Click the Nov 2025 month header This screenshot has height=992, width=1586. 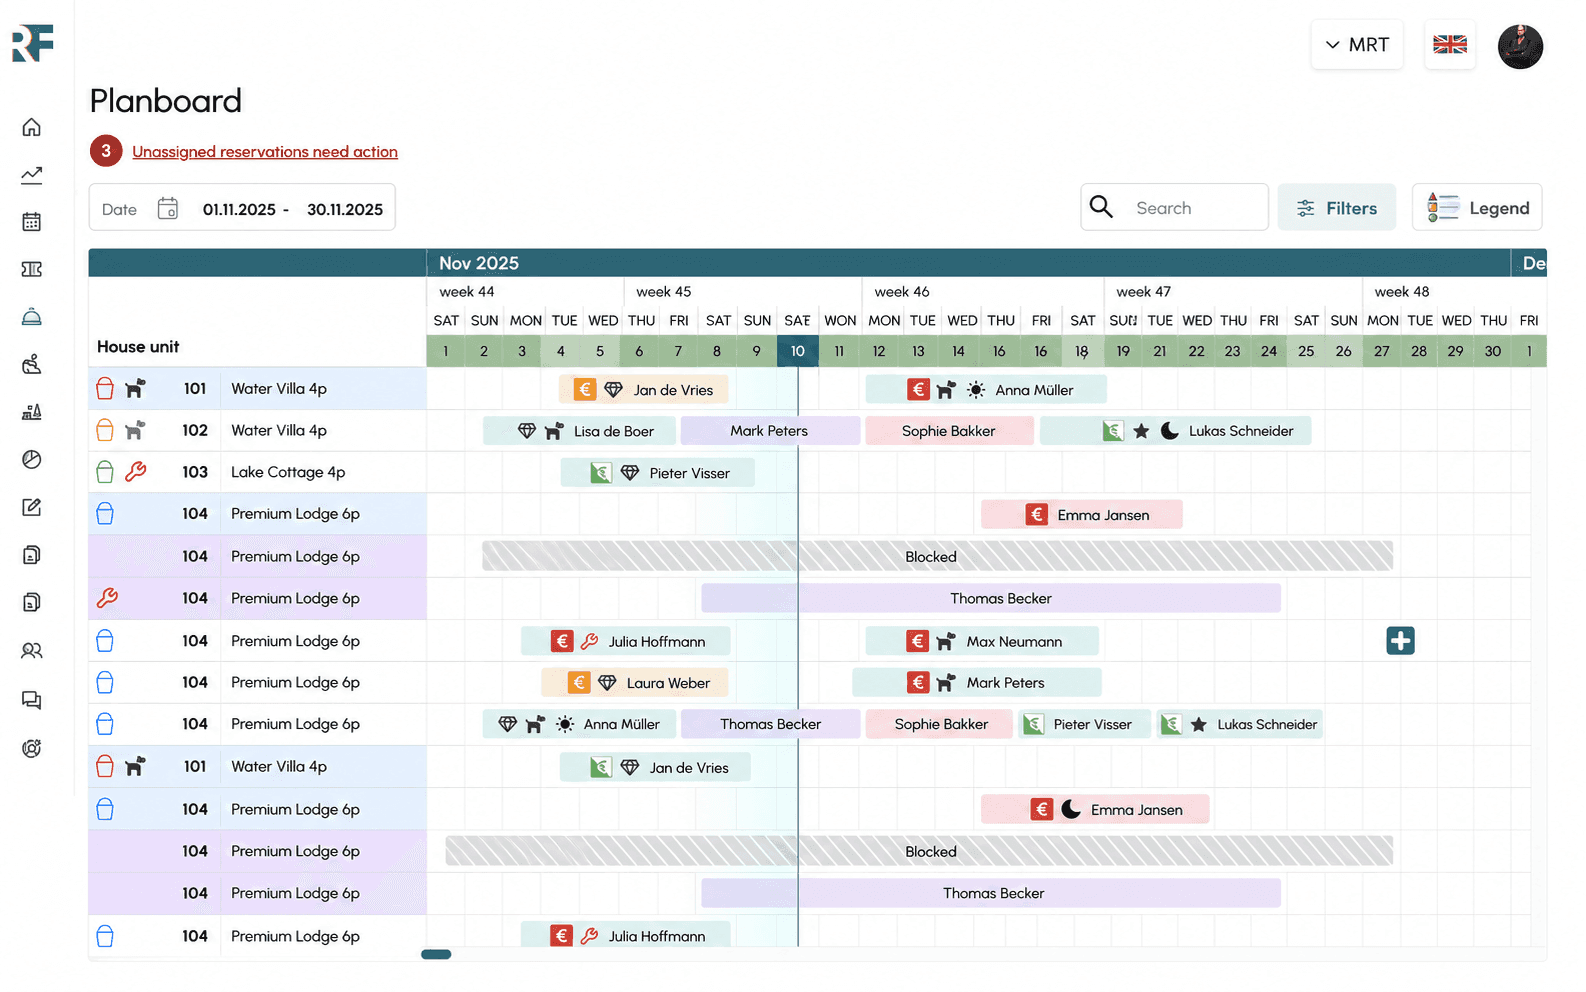[x=479, y=263]
